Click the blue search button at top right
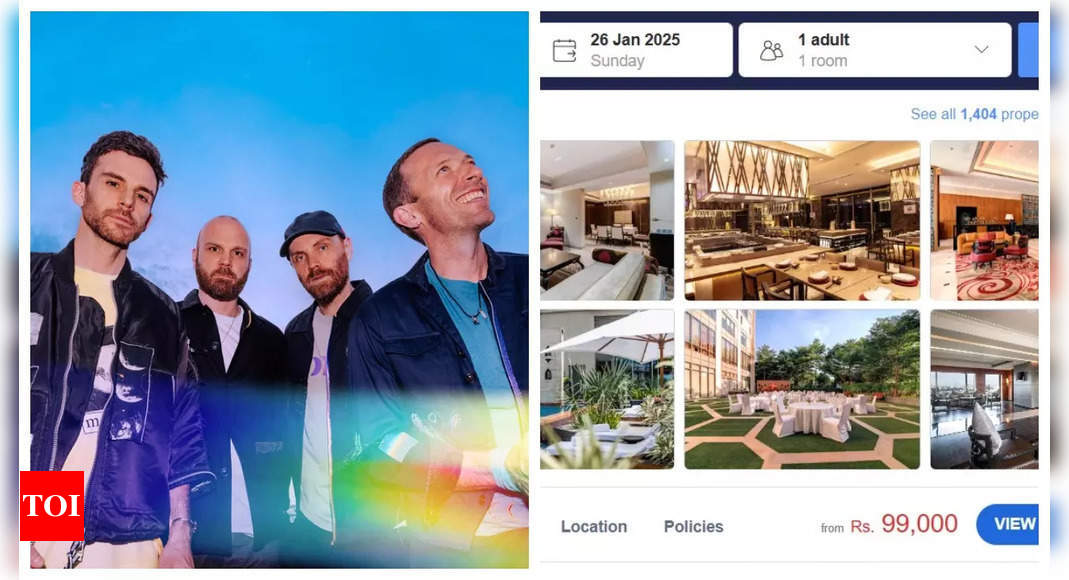 point(1028,50)
